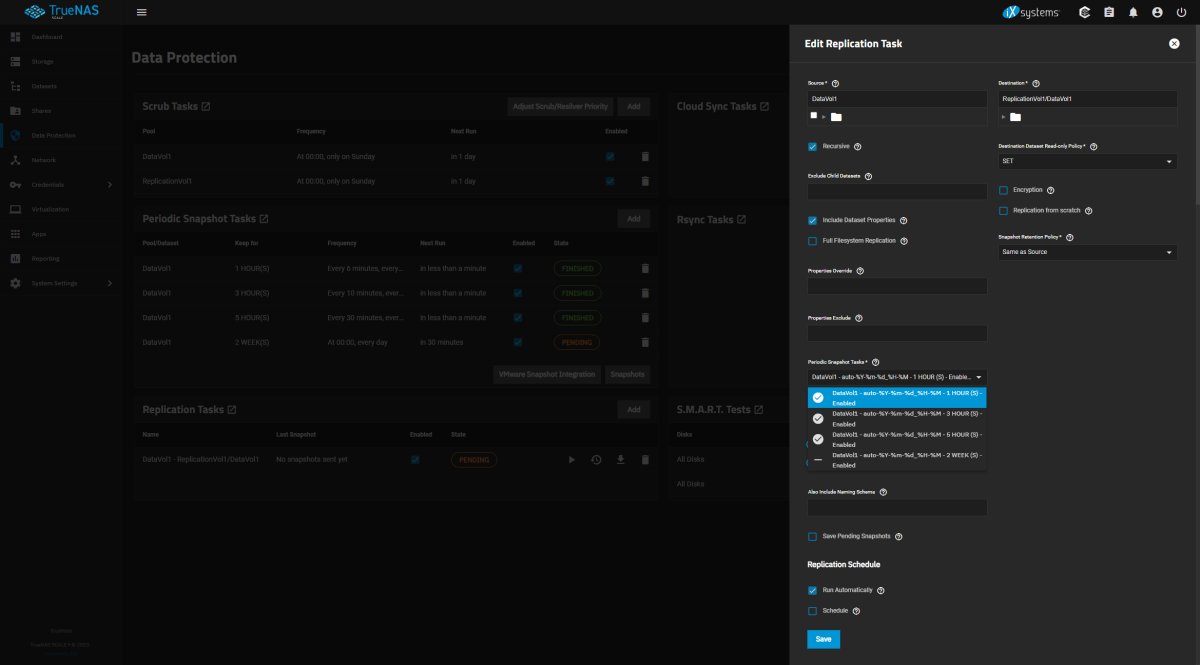Show help for Properties Exclude
Screen dimensions: 1200x665
pyautogui.click(x=858, y=318)
